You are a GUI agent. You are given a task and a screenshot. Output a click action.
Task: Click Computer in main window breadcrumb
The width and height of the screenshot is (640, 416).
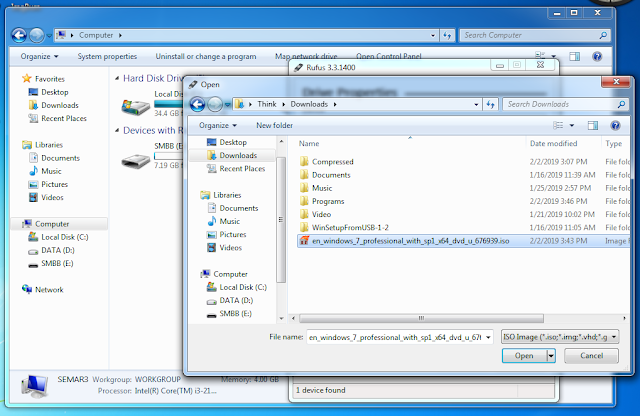point(96,36)
